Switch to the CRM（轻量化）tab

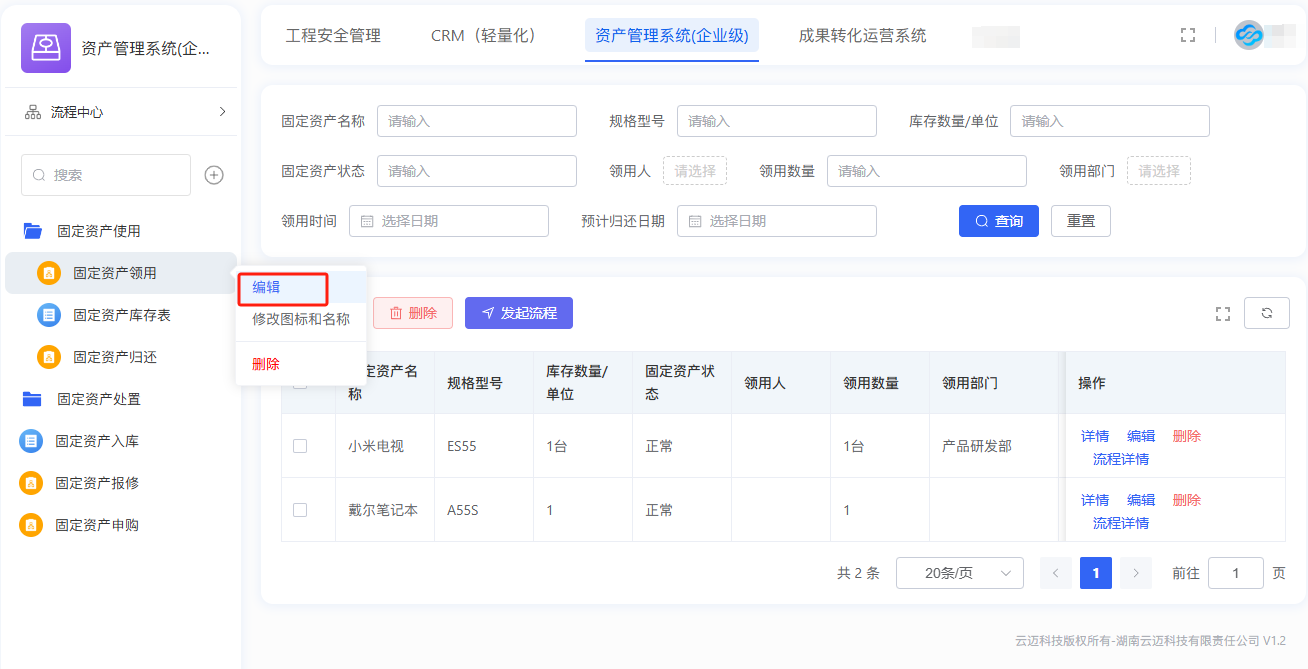[483, 36]
